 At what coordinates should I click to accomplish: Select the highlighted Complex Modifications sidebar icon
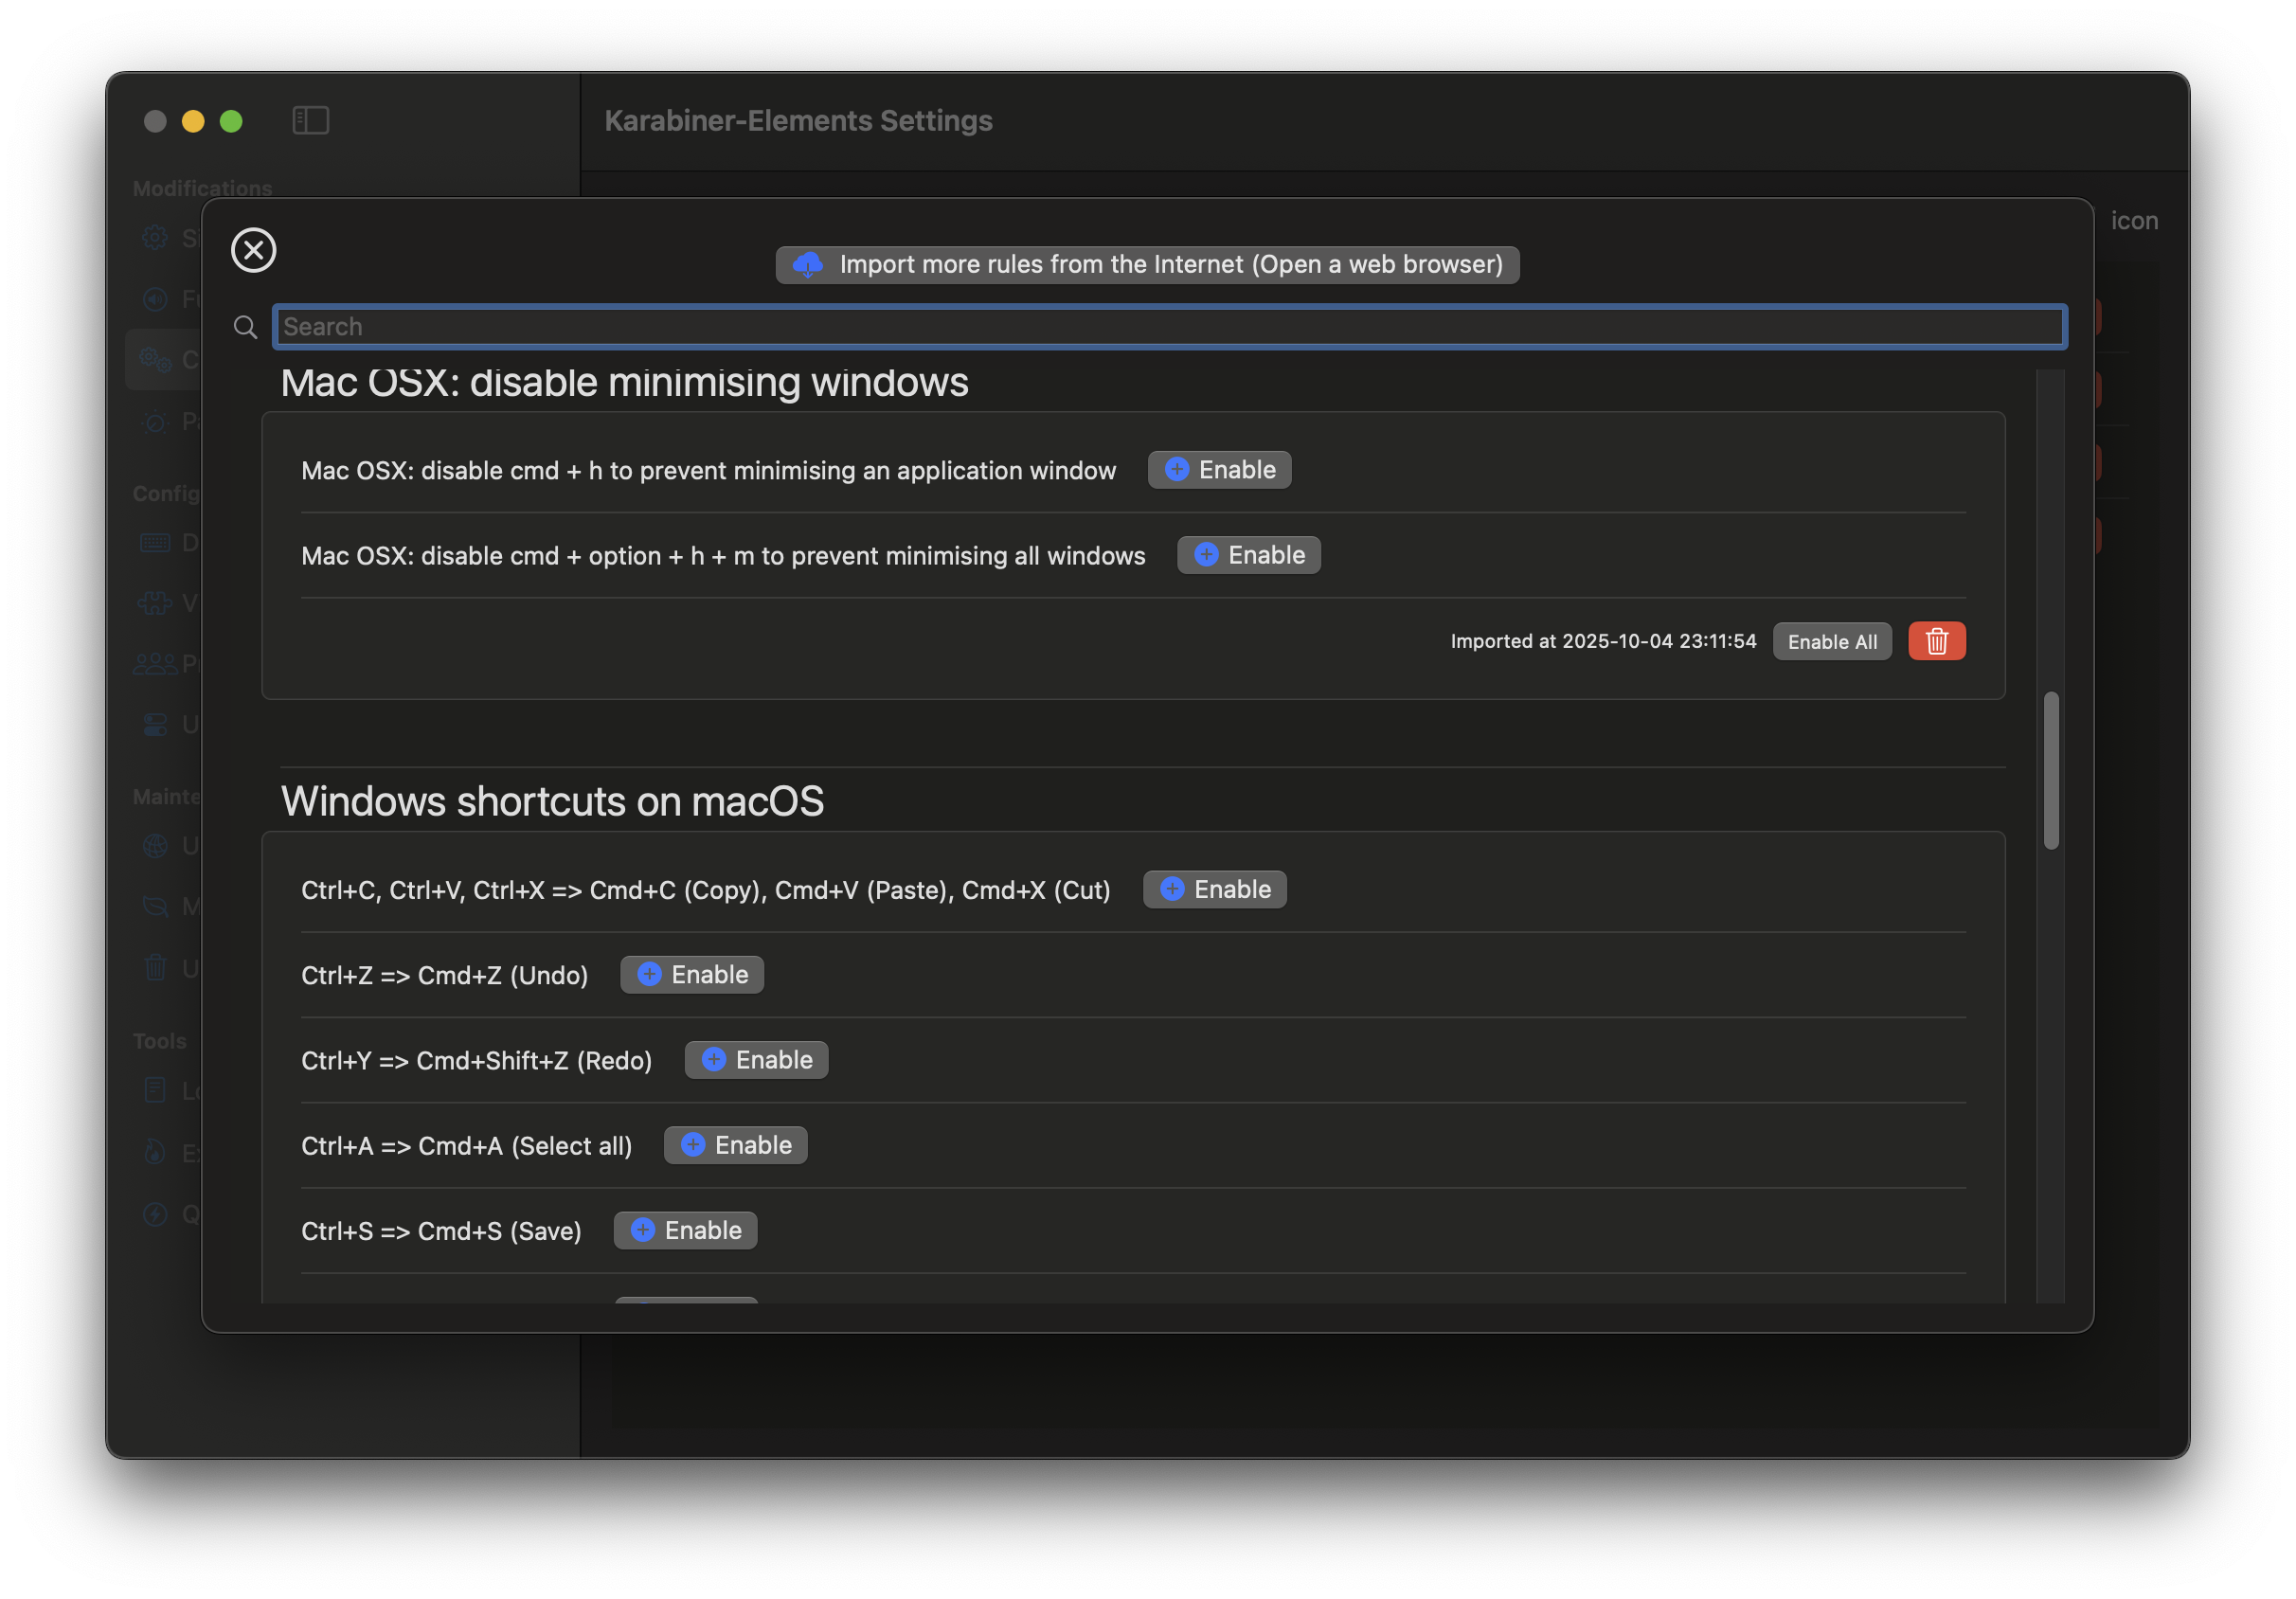click(x=155, y=360)
